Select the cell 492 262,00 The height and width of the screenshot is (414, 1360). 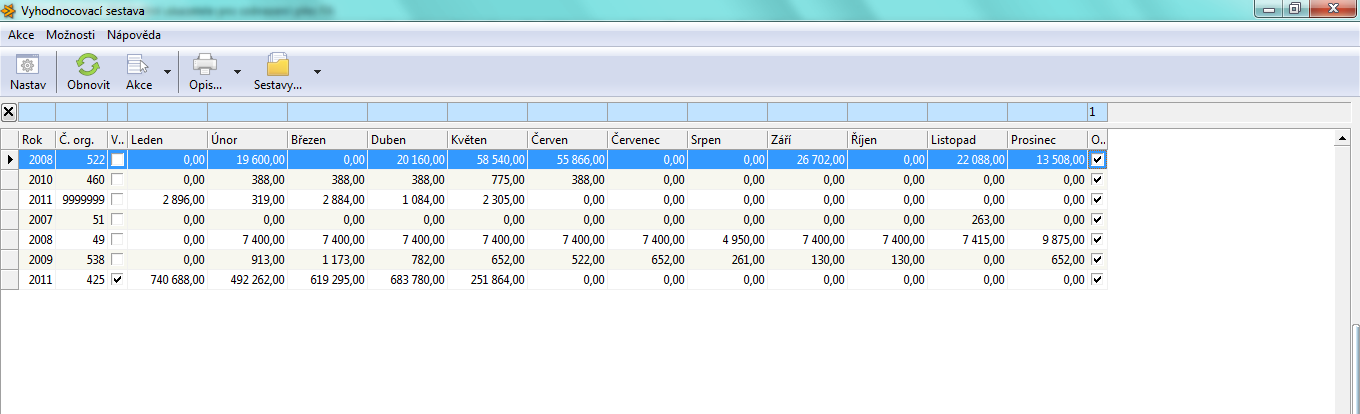point(247,280)
